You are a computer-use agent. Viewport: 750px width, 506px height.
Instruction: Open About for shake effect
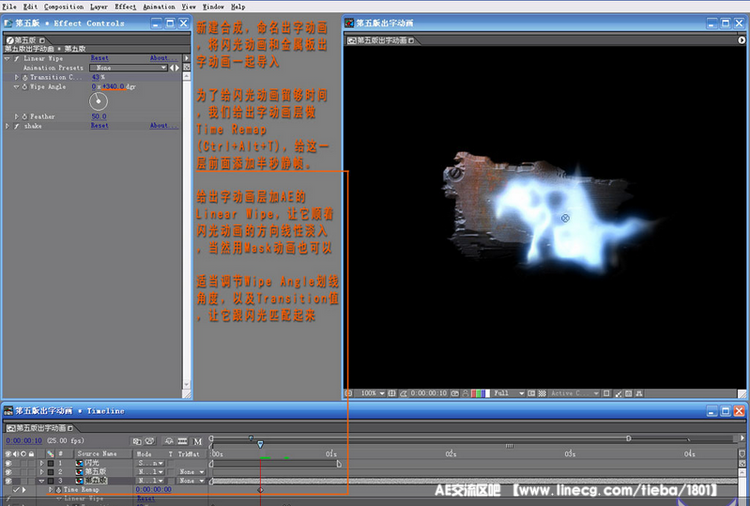tap(163, 125)
